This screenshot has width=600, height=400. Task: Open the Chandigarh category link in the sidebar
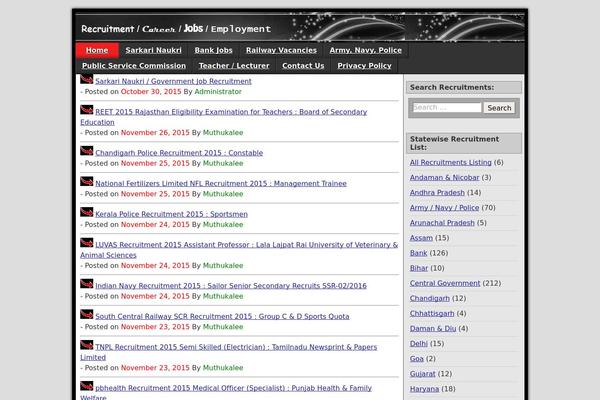point(429,298)
